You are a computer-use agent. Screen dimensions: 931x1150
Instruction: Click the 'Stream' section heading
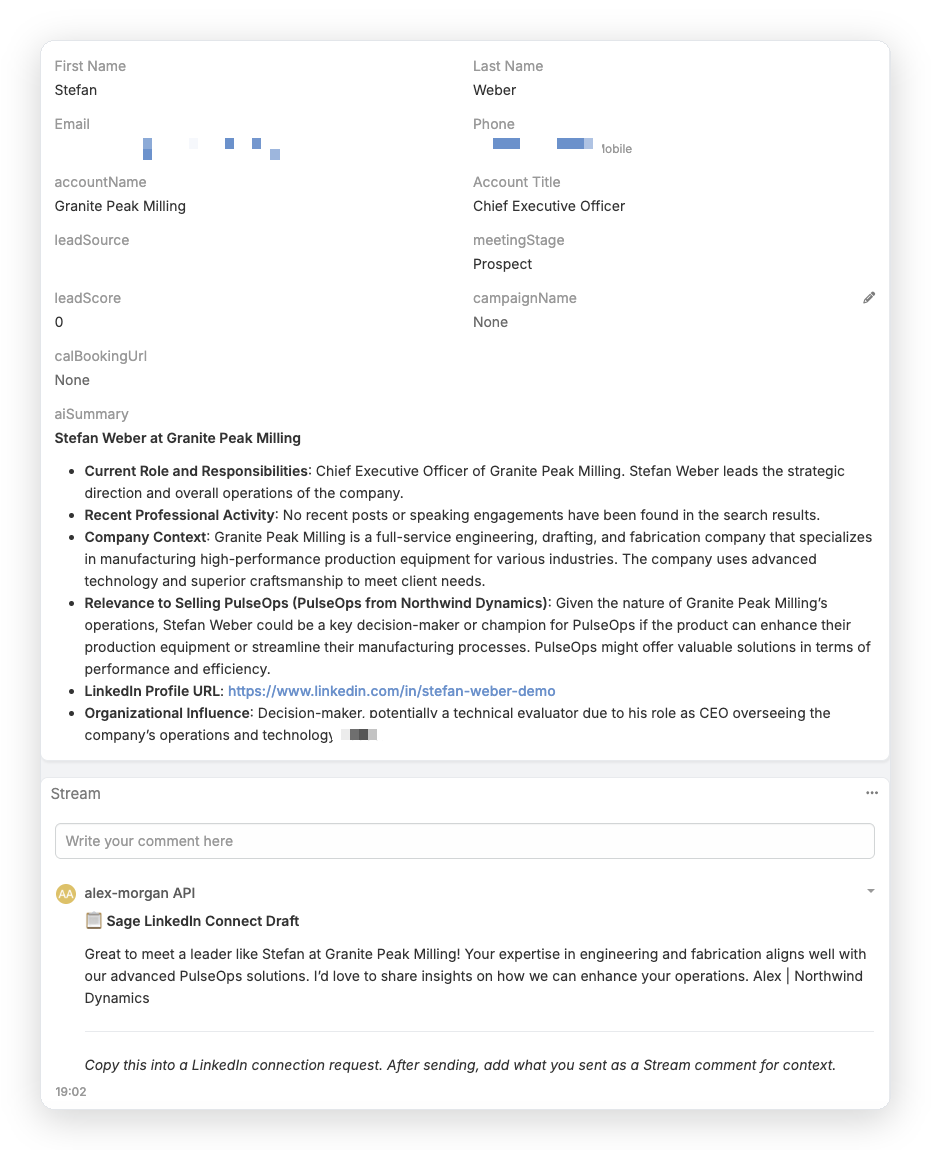[76, 794]
